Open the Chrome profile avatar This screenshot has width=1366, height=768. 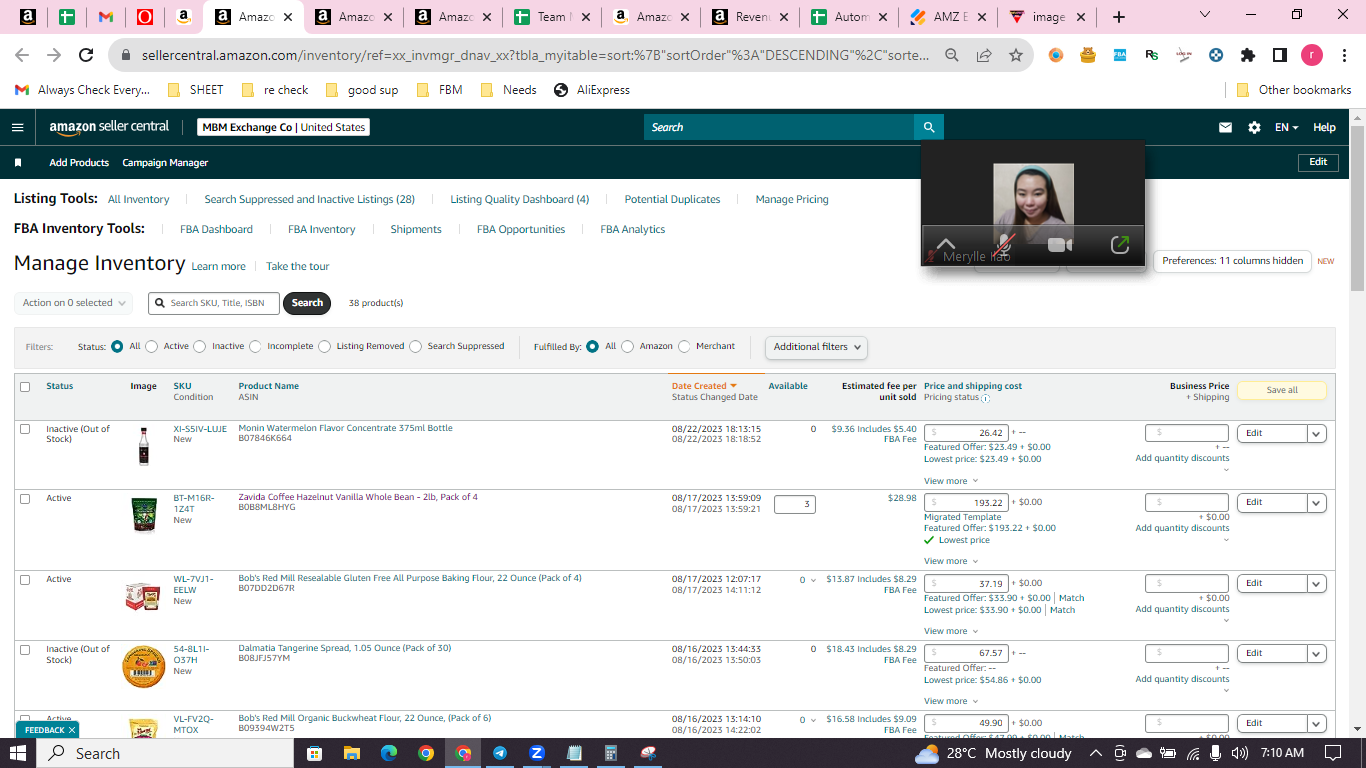click(1311, 55)
